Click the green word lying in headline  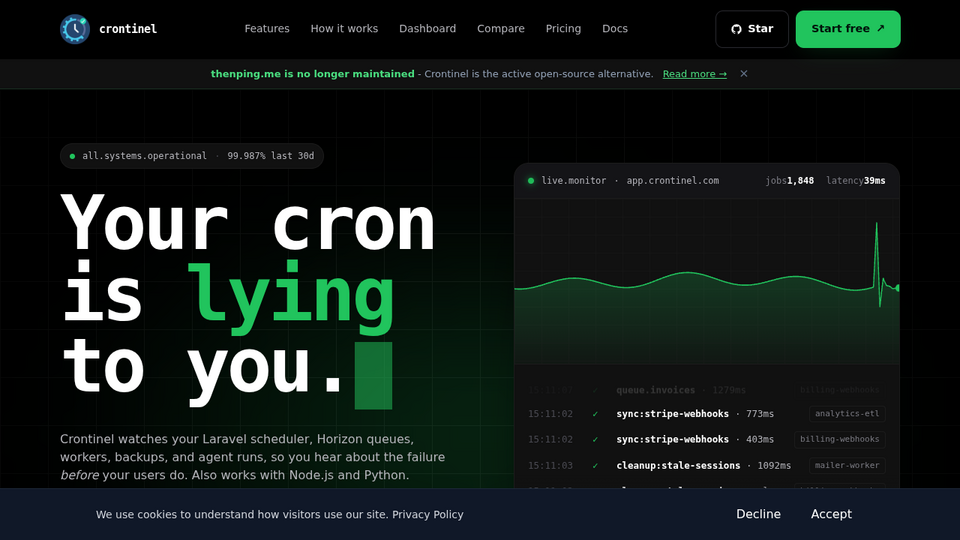point(290,298)
